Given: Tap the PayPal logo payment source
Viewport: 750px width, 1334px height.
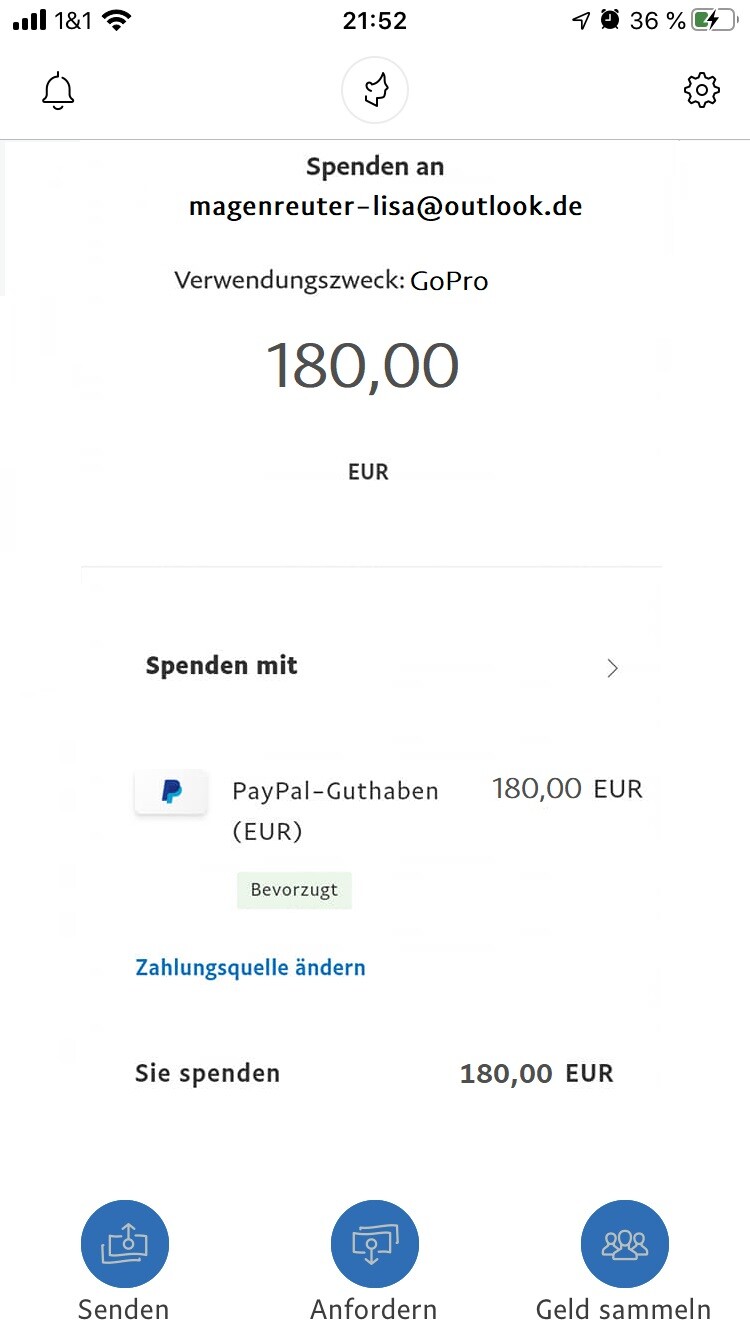Looking at the screenshot, I should (171, 792).
